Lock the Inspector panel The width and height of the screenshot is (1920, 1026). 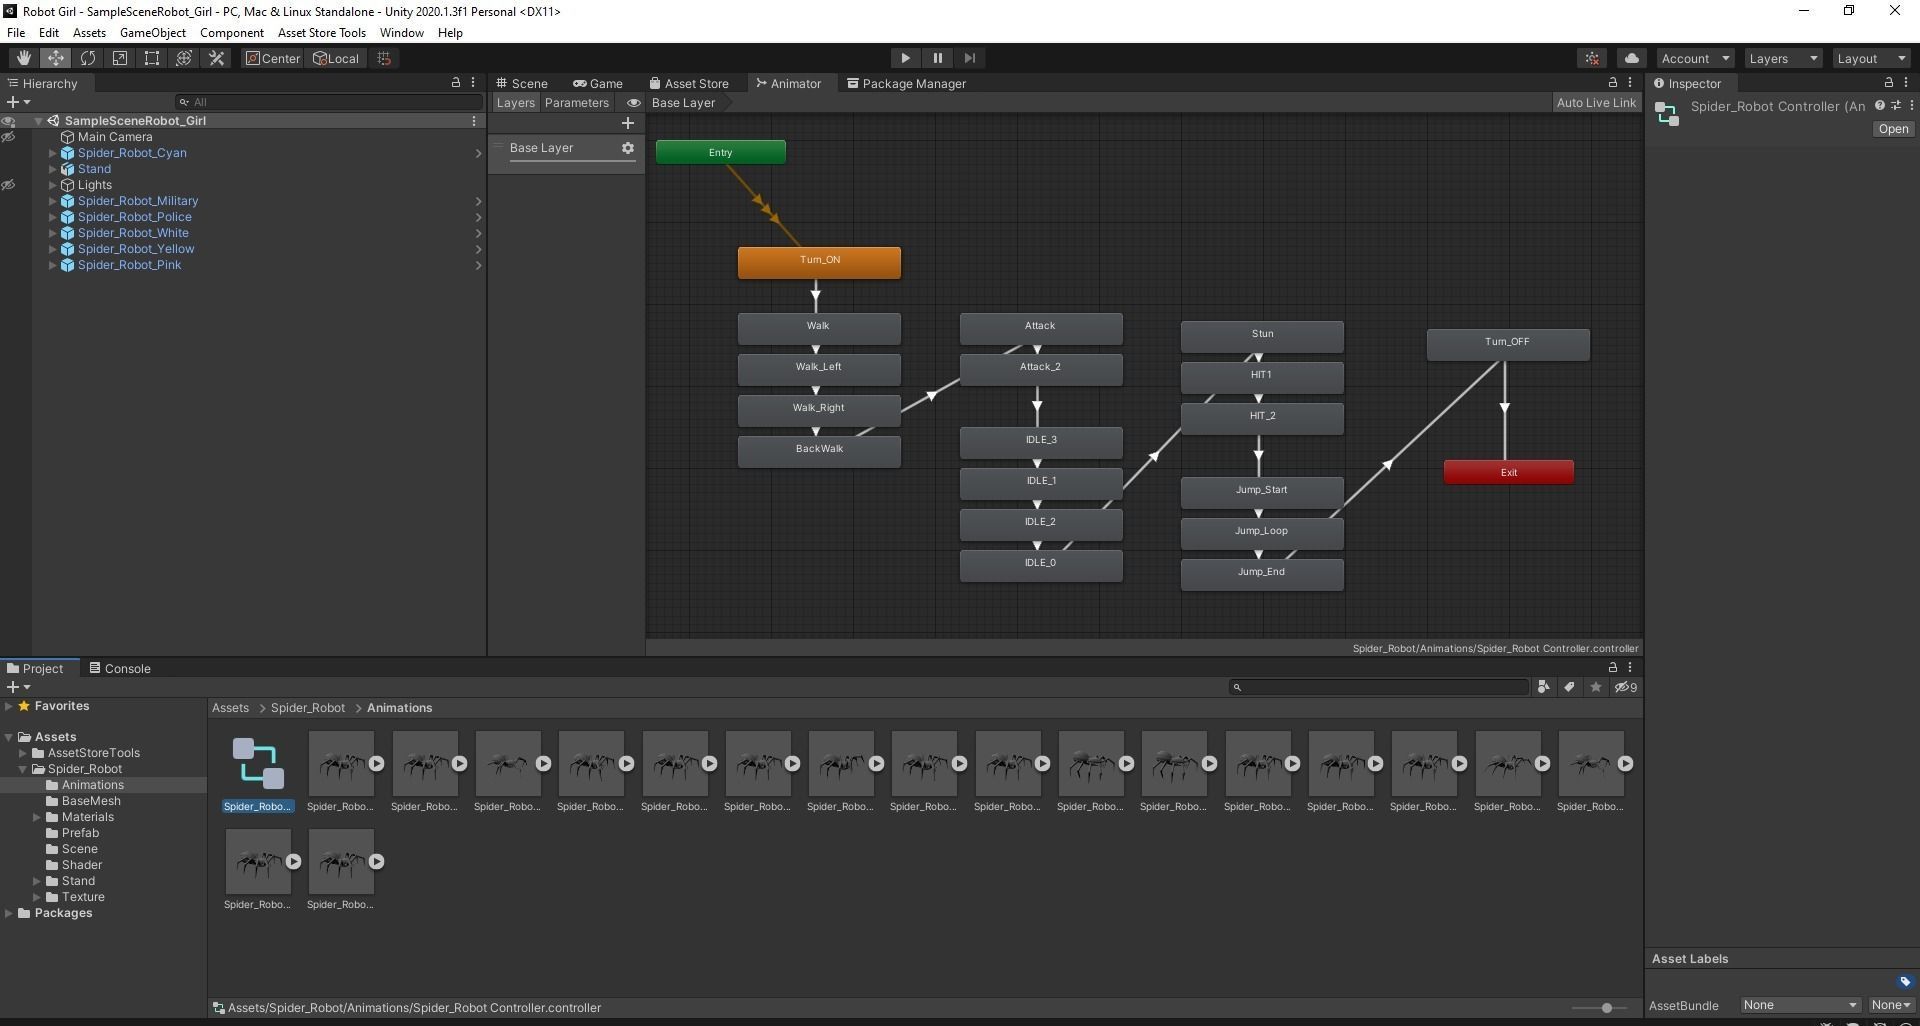(1889, 83)
